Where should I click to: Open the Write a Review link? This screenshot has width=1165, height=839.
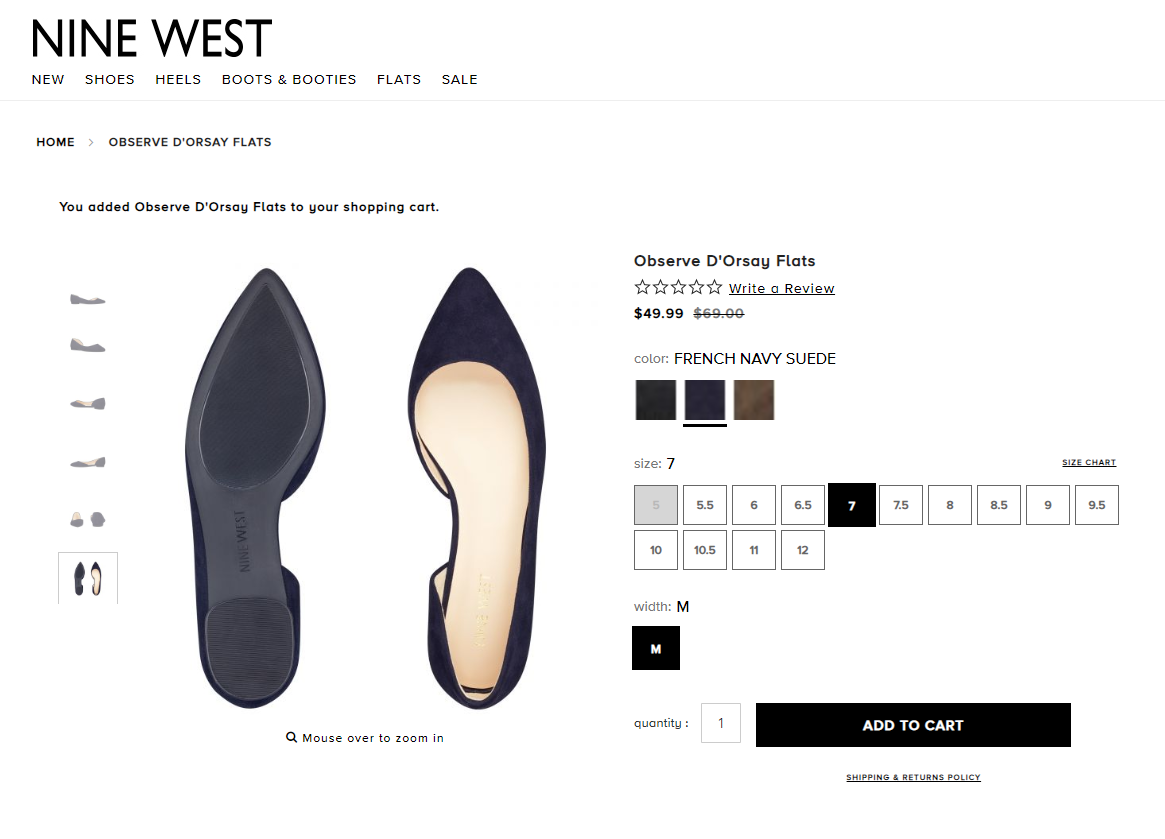tap(782, 289)
